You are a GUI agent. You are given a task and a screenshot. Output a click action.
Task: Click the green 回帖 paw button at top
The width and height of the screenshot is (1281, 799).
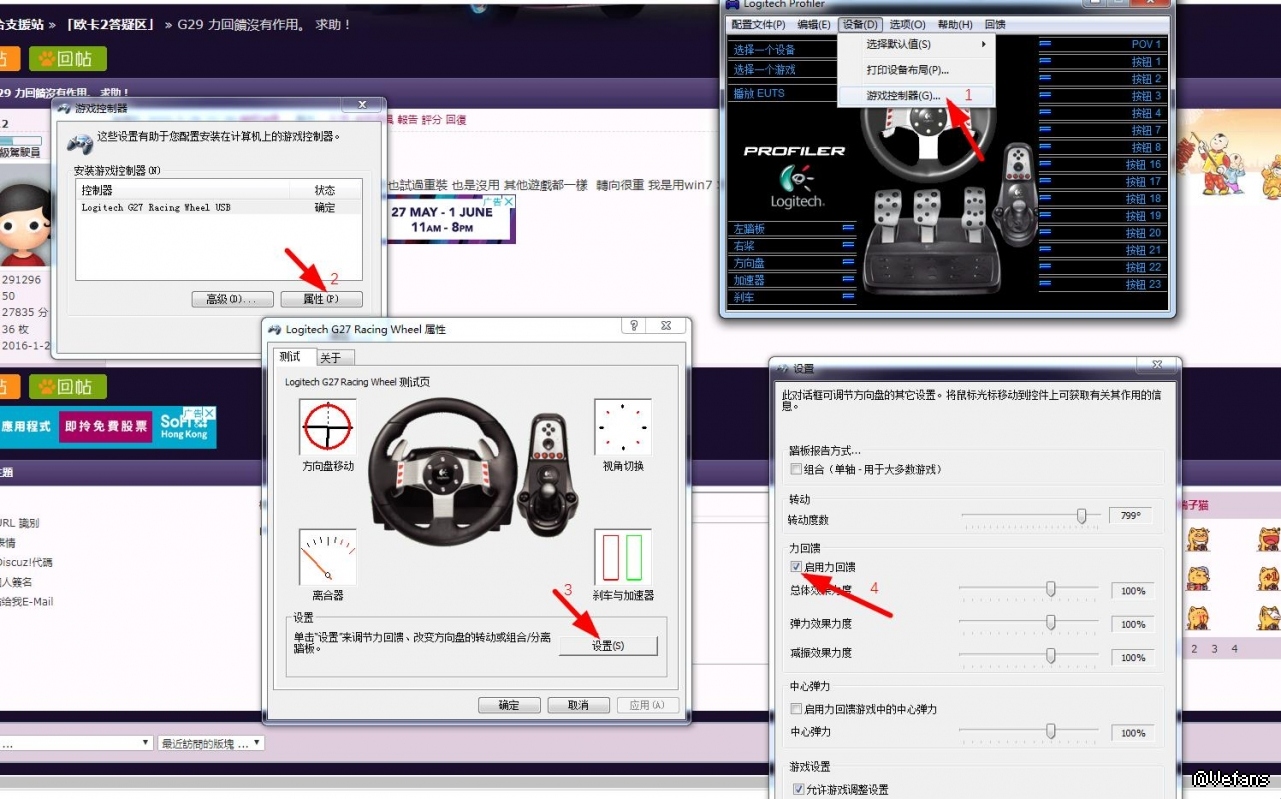(x=68, y=59)
